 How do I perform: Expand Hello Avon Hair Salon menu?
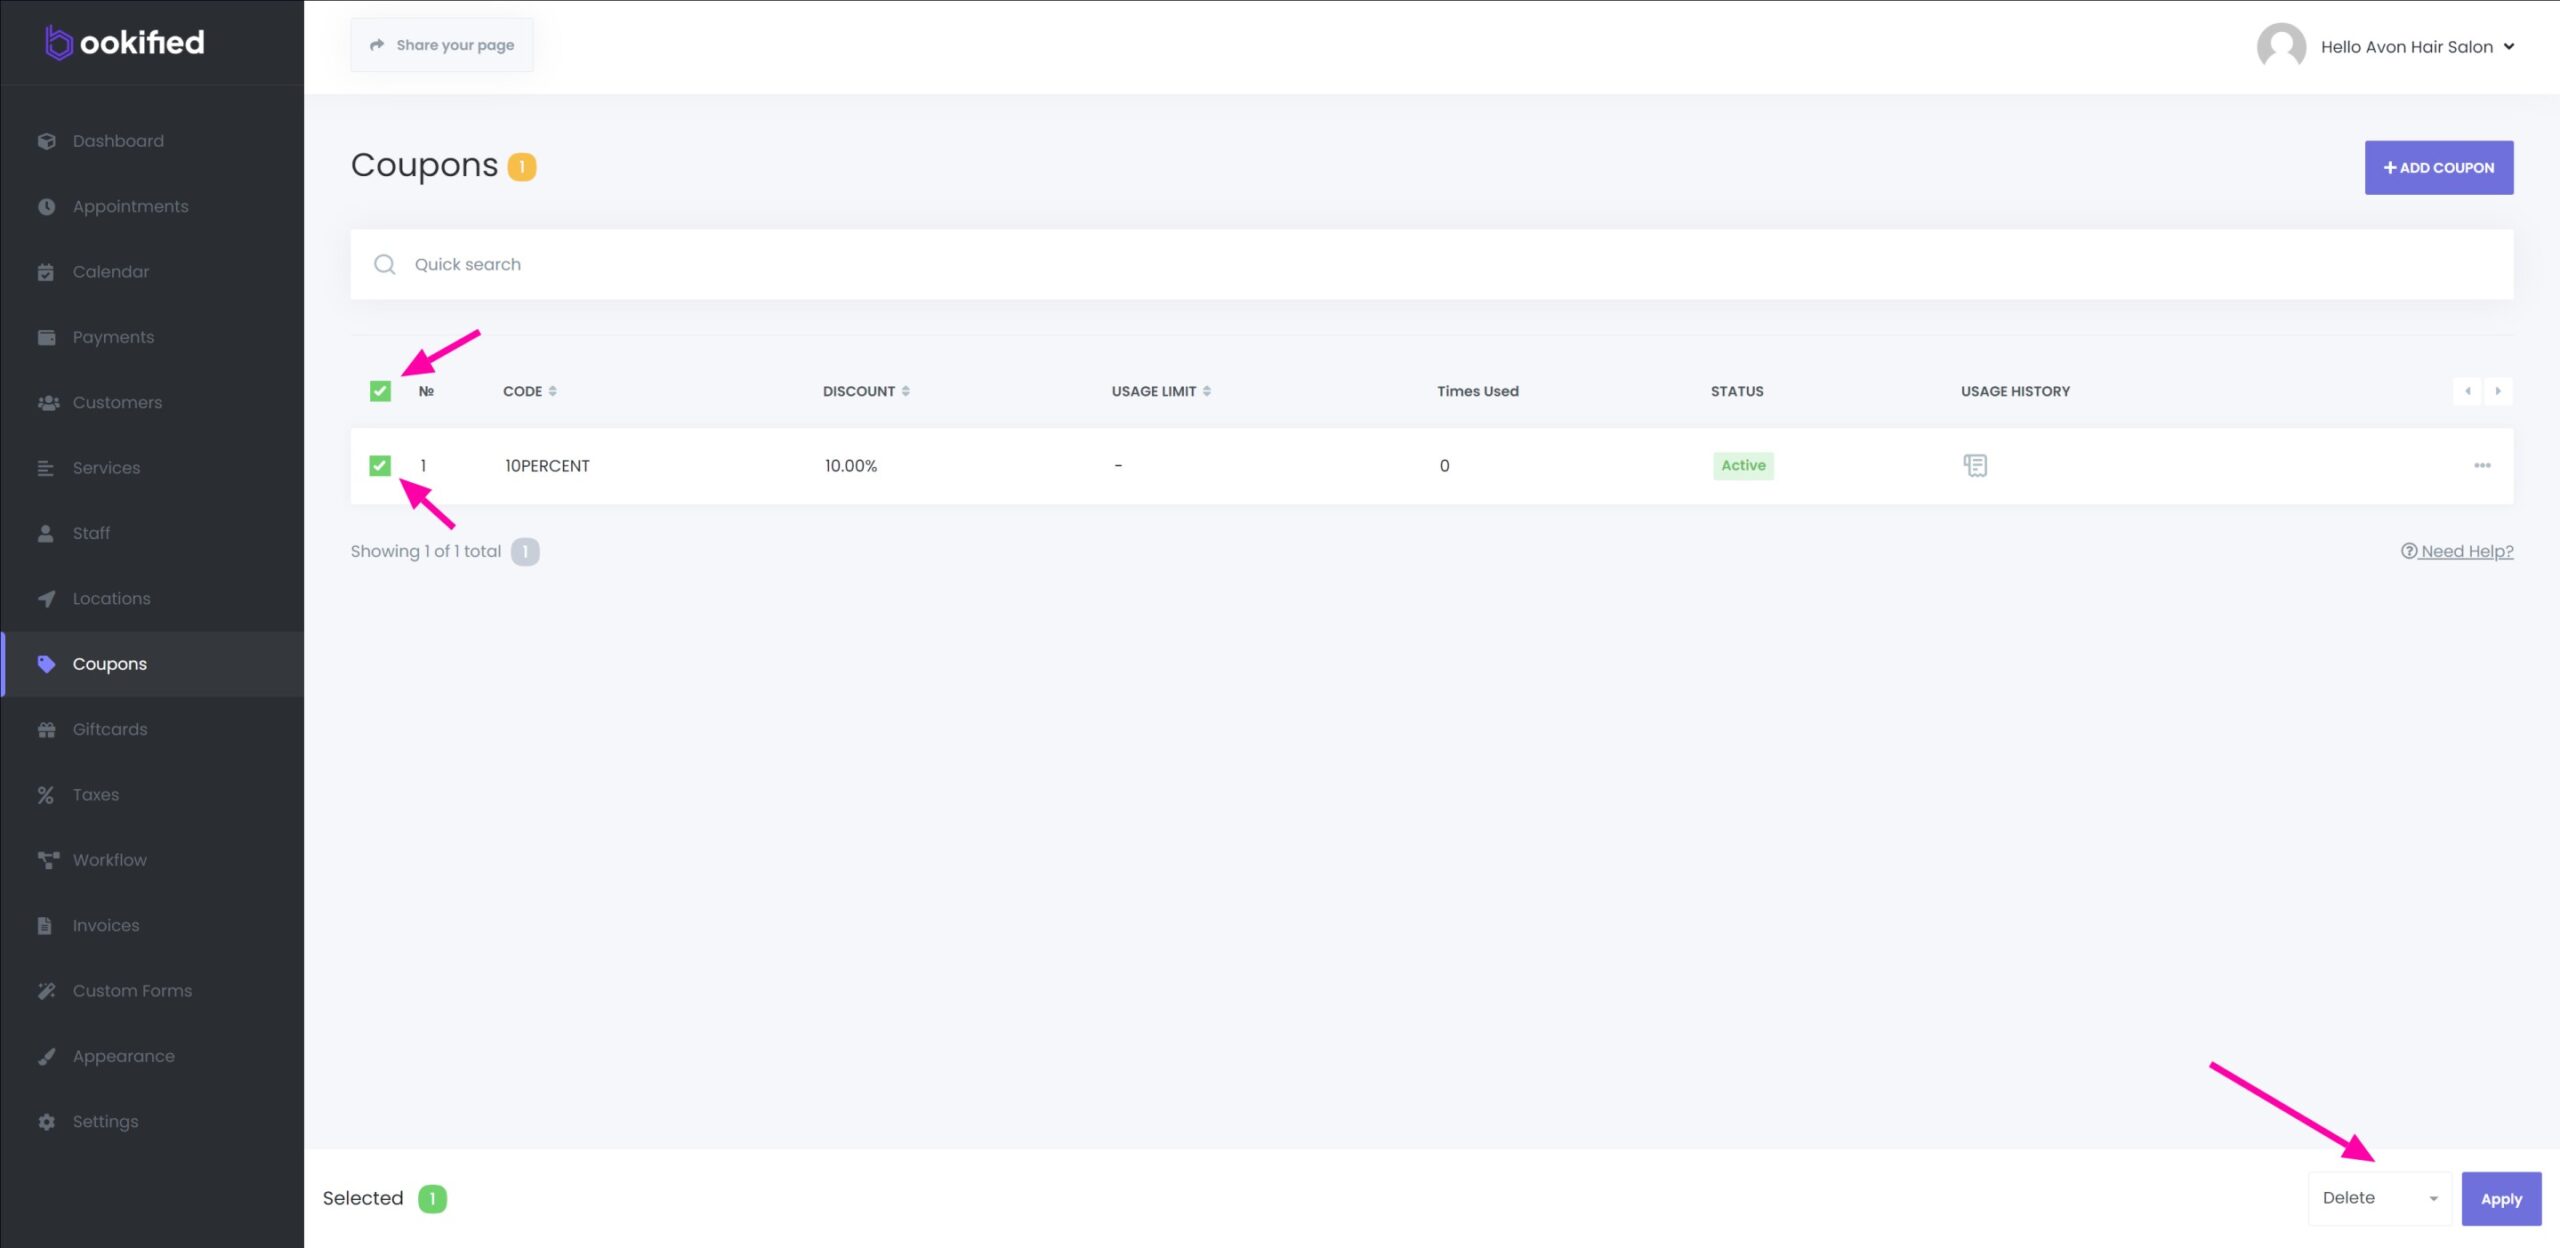(x=2416, y=46)
